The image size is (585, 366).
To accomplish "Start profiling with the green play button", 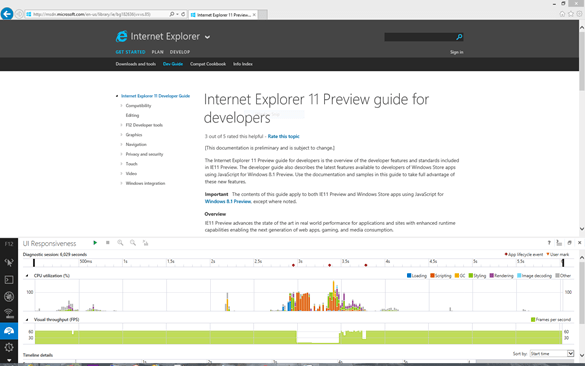I will (x=95, y=243).
